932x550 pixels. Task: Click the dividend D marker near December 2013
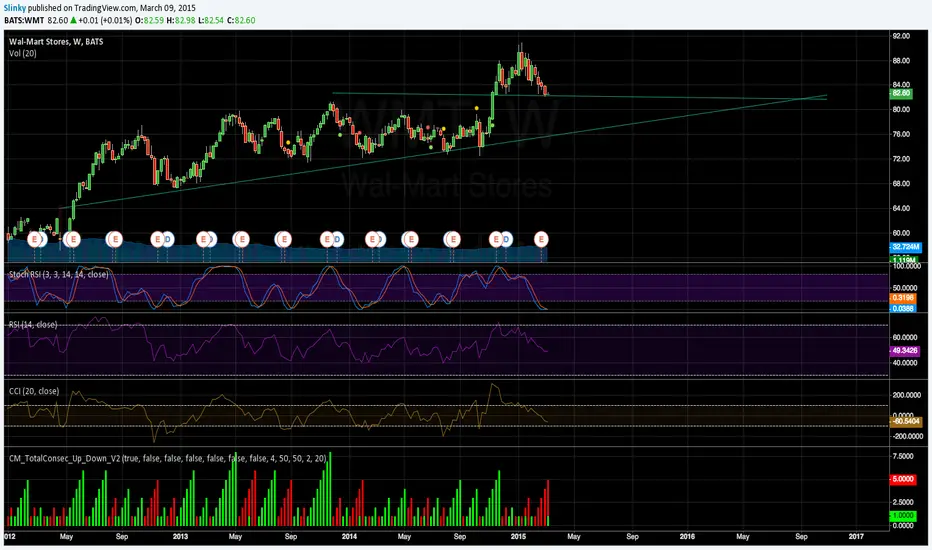338,239
